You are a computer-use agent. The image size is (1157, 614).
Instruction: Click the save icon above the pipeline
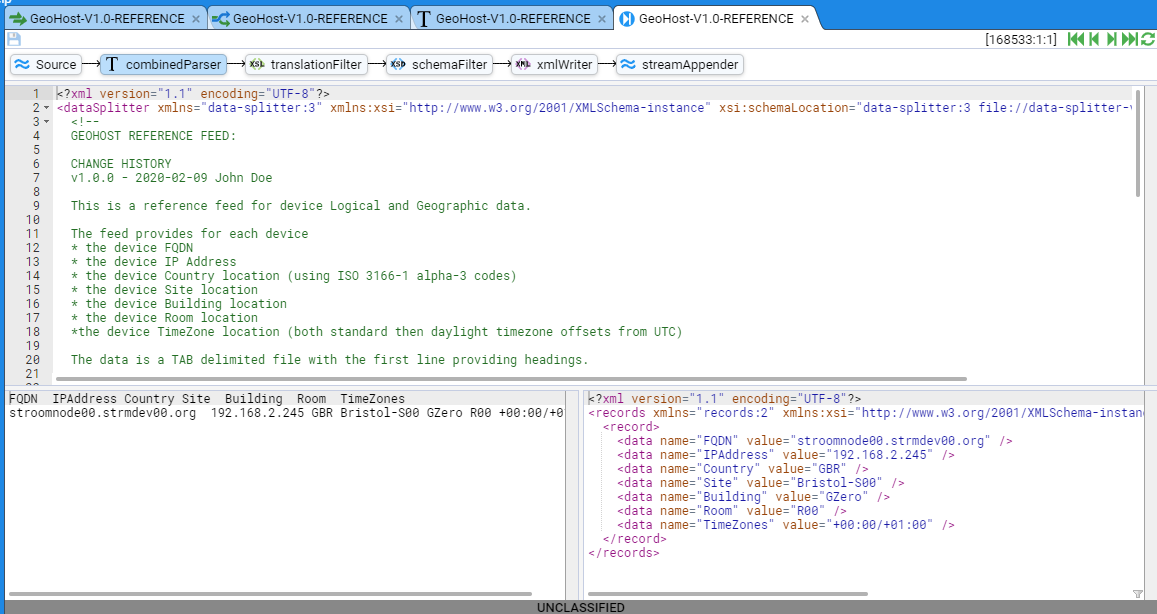tap(13, 39)
